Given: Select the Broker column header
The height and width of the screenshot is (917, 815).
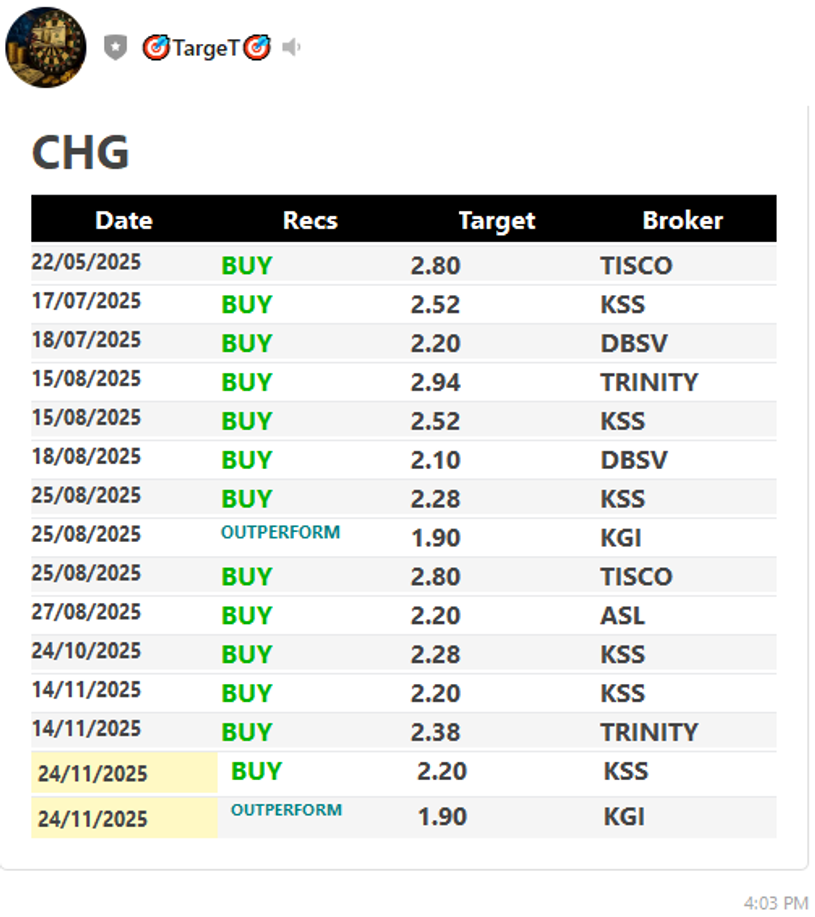Looking at the screenshot, I should point(683,220).
